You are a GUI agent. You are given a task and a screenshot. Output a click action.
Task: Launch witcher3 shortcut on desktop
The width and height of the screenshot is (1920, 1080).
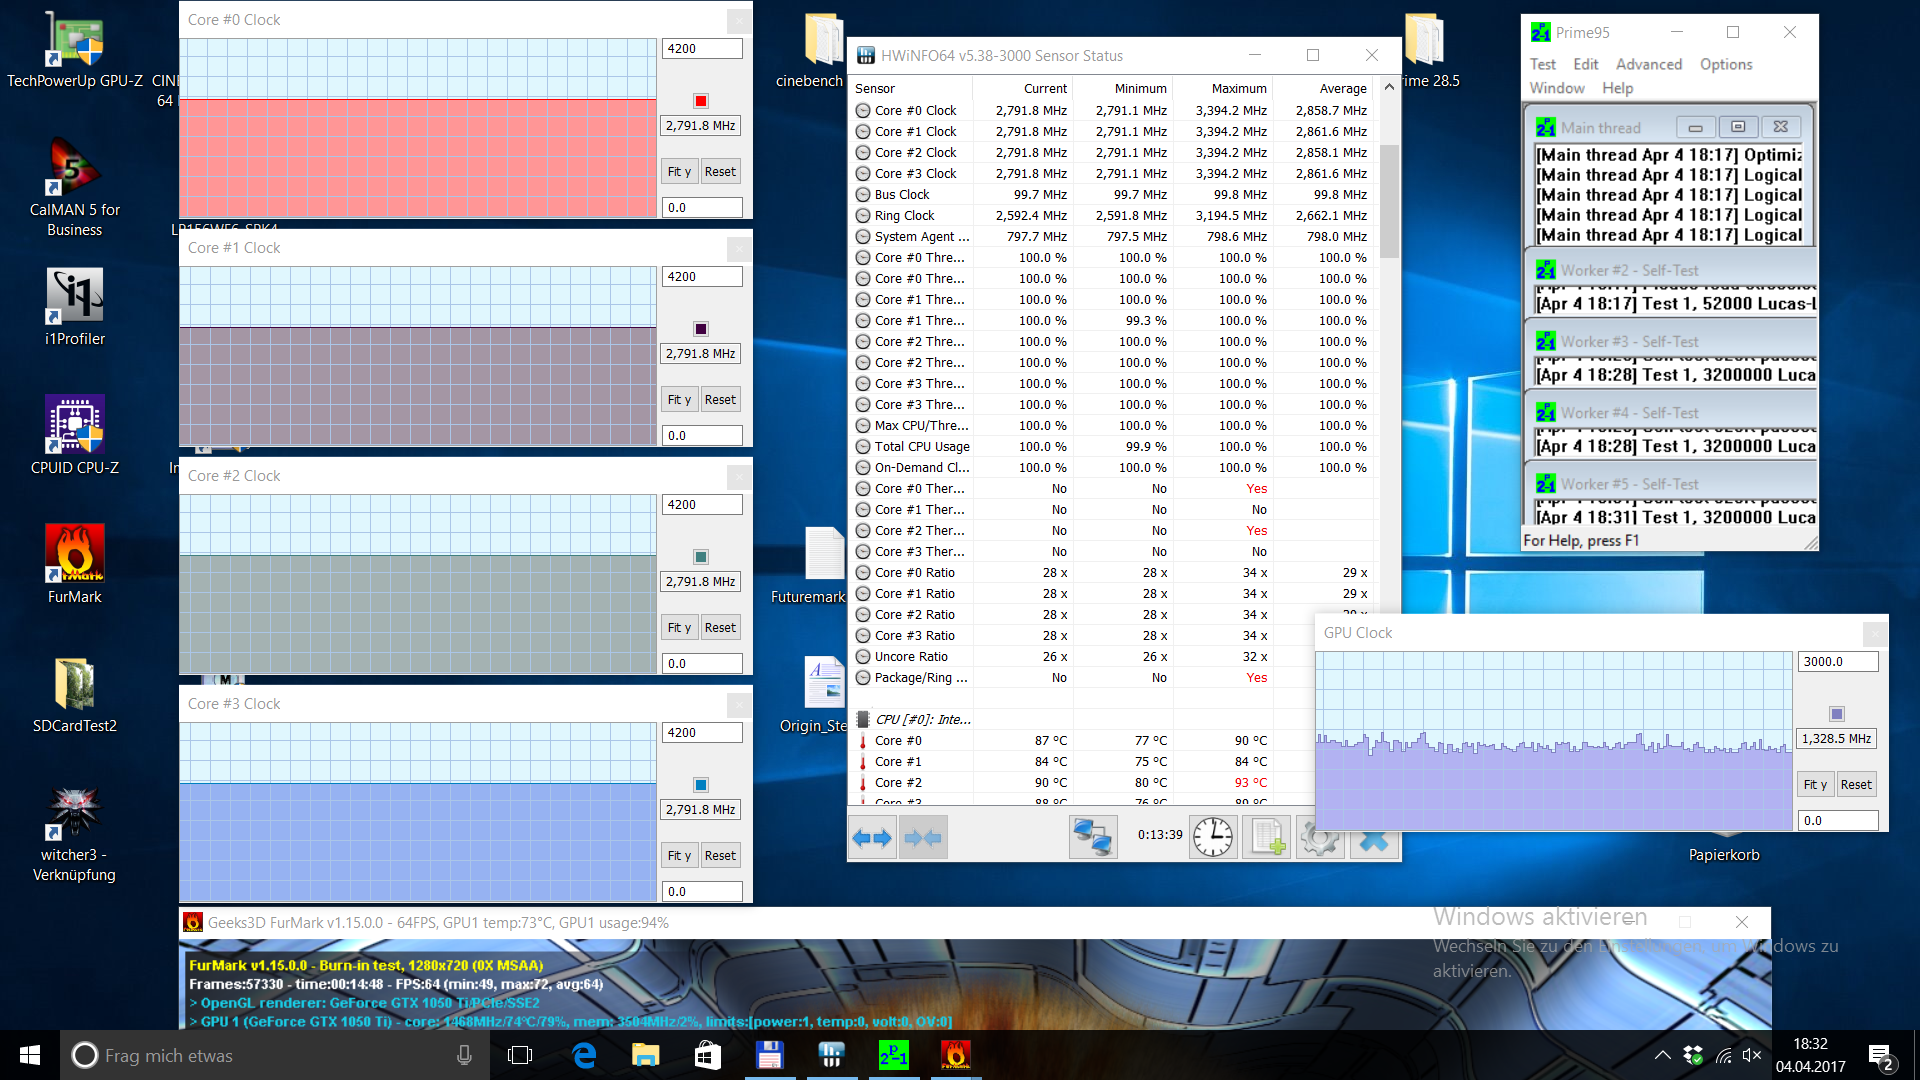coord(75,834)
